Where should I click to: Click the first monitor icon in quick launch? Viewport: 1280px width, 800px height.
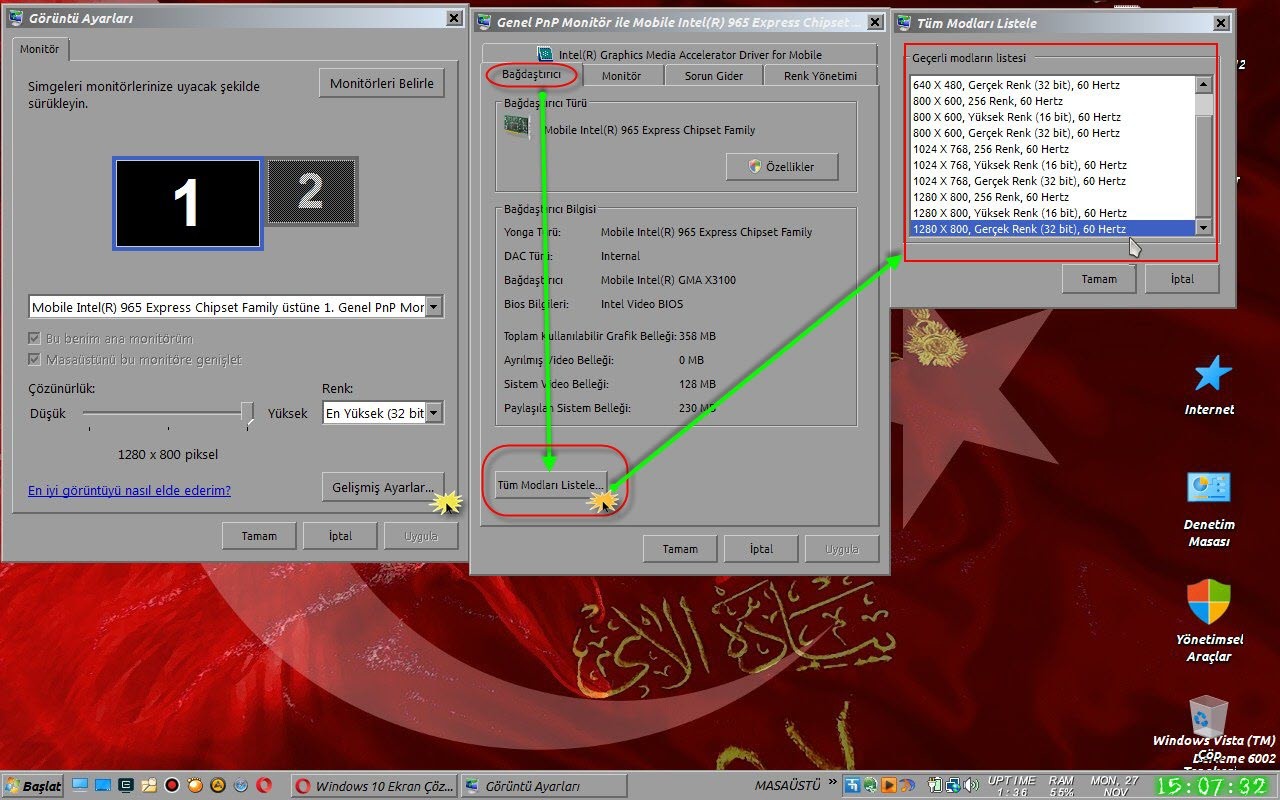(x=80, y=786)
